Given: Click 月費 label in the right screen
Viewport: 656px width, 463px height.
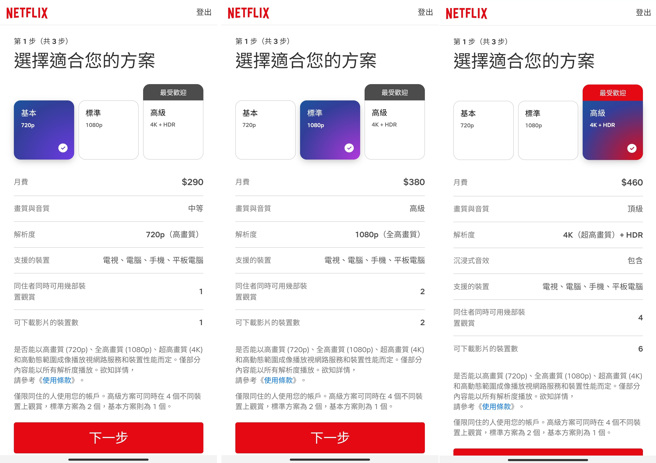Looking at the screenshot, I should 460,182.
